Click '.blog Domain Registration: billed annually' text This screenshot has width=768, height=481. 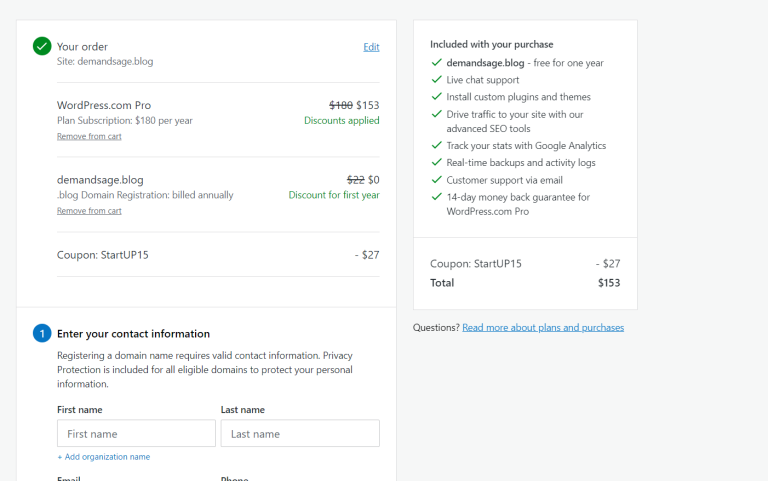[145, 195]
